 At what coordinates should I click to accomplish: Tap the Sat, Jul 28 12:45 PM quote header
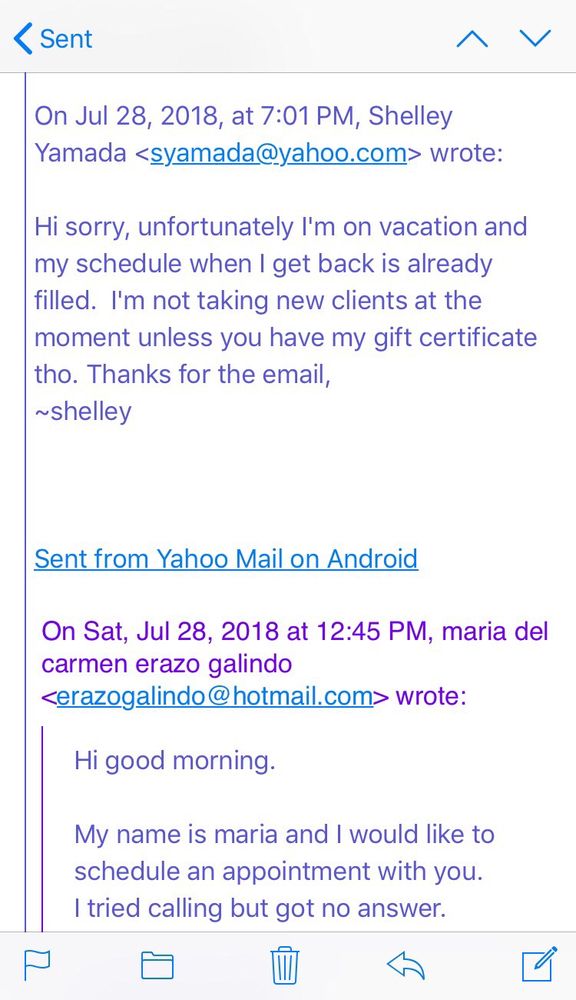click(295, 663)
